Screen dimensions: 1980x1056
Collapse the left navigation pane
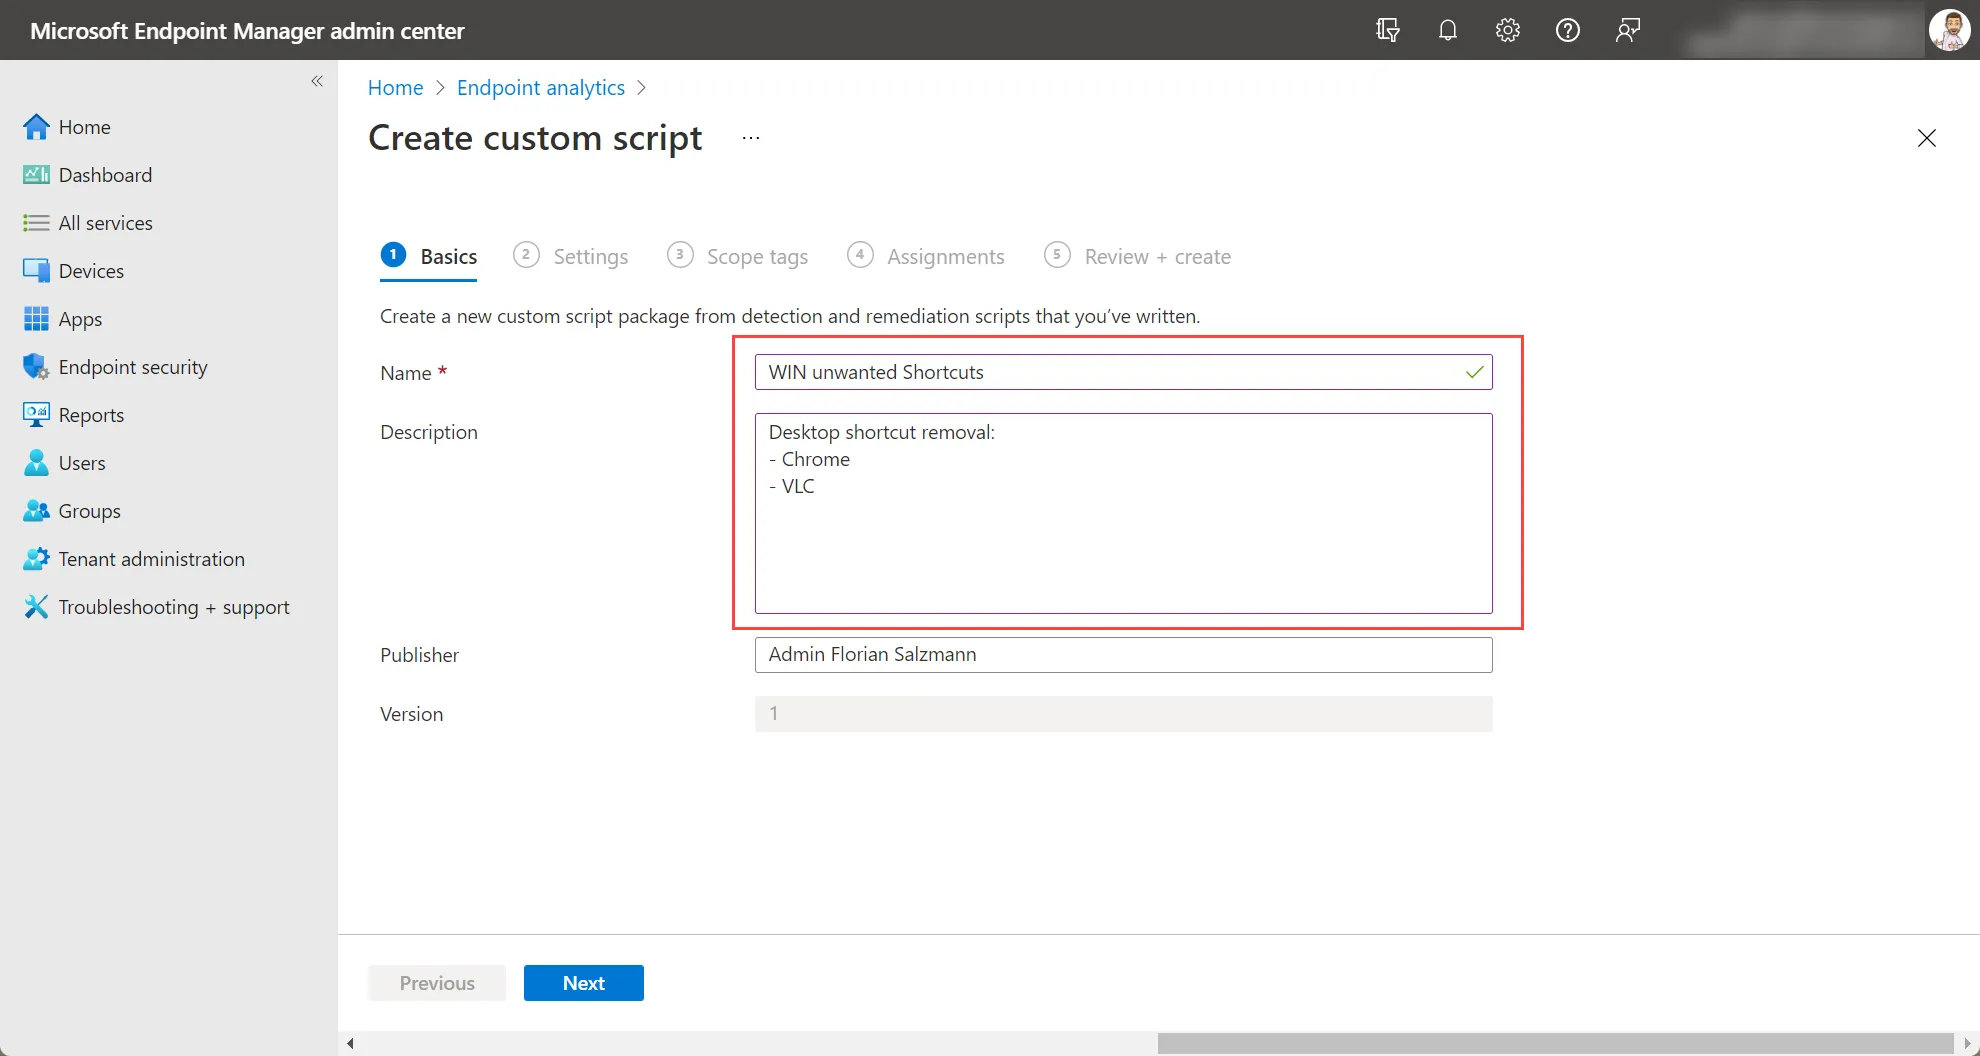[x=317, y=81]
